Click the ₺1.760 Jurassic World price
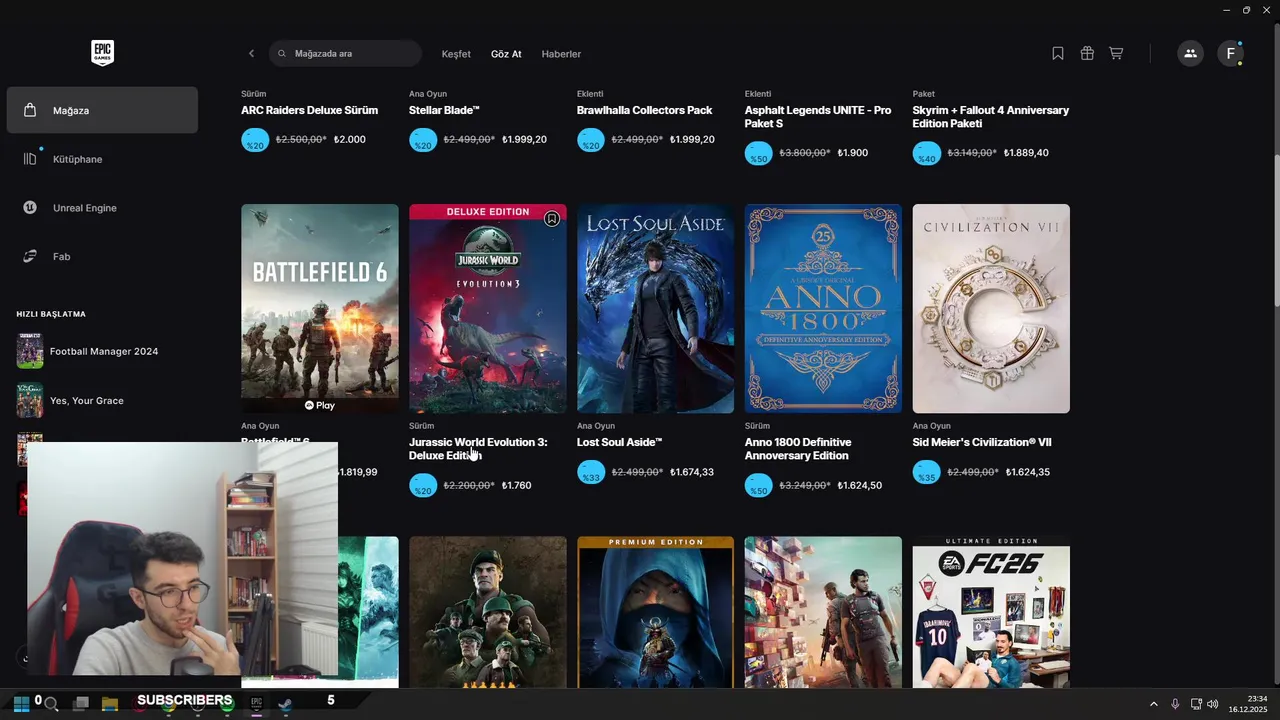 [x=516, y=485]
